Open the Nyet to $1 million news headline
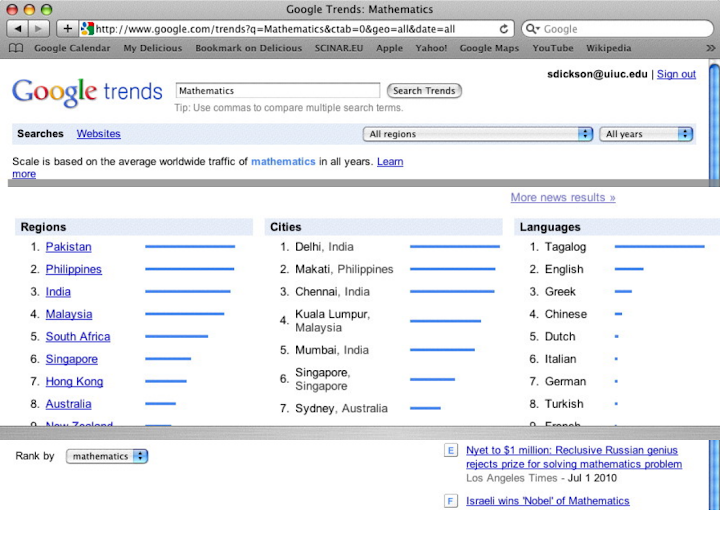The image size is (720, 540). (x=574, y=457)
